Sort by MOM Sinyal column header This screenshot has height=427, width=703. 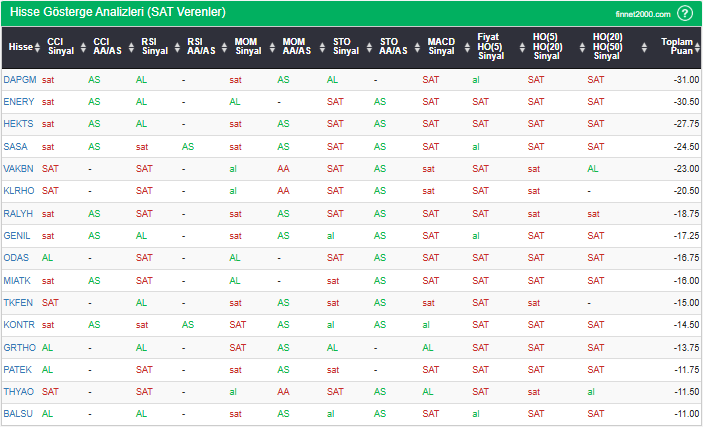(248, 46)
